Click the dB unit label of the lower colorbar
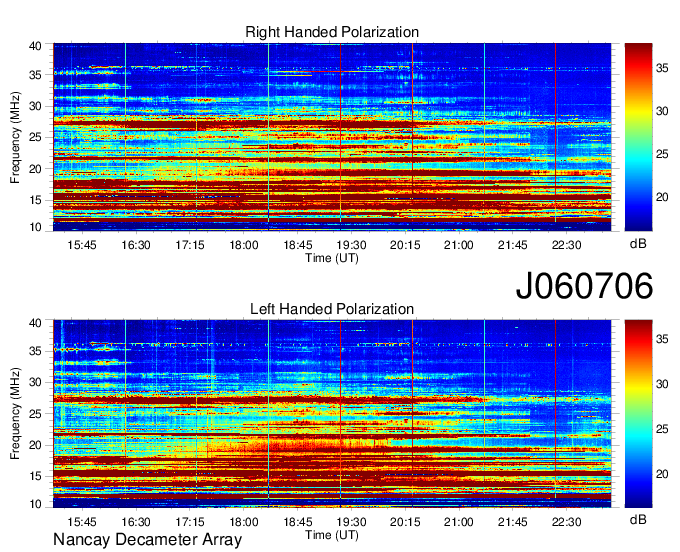 (x=638, y=519)
